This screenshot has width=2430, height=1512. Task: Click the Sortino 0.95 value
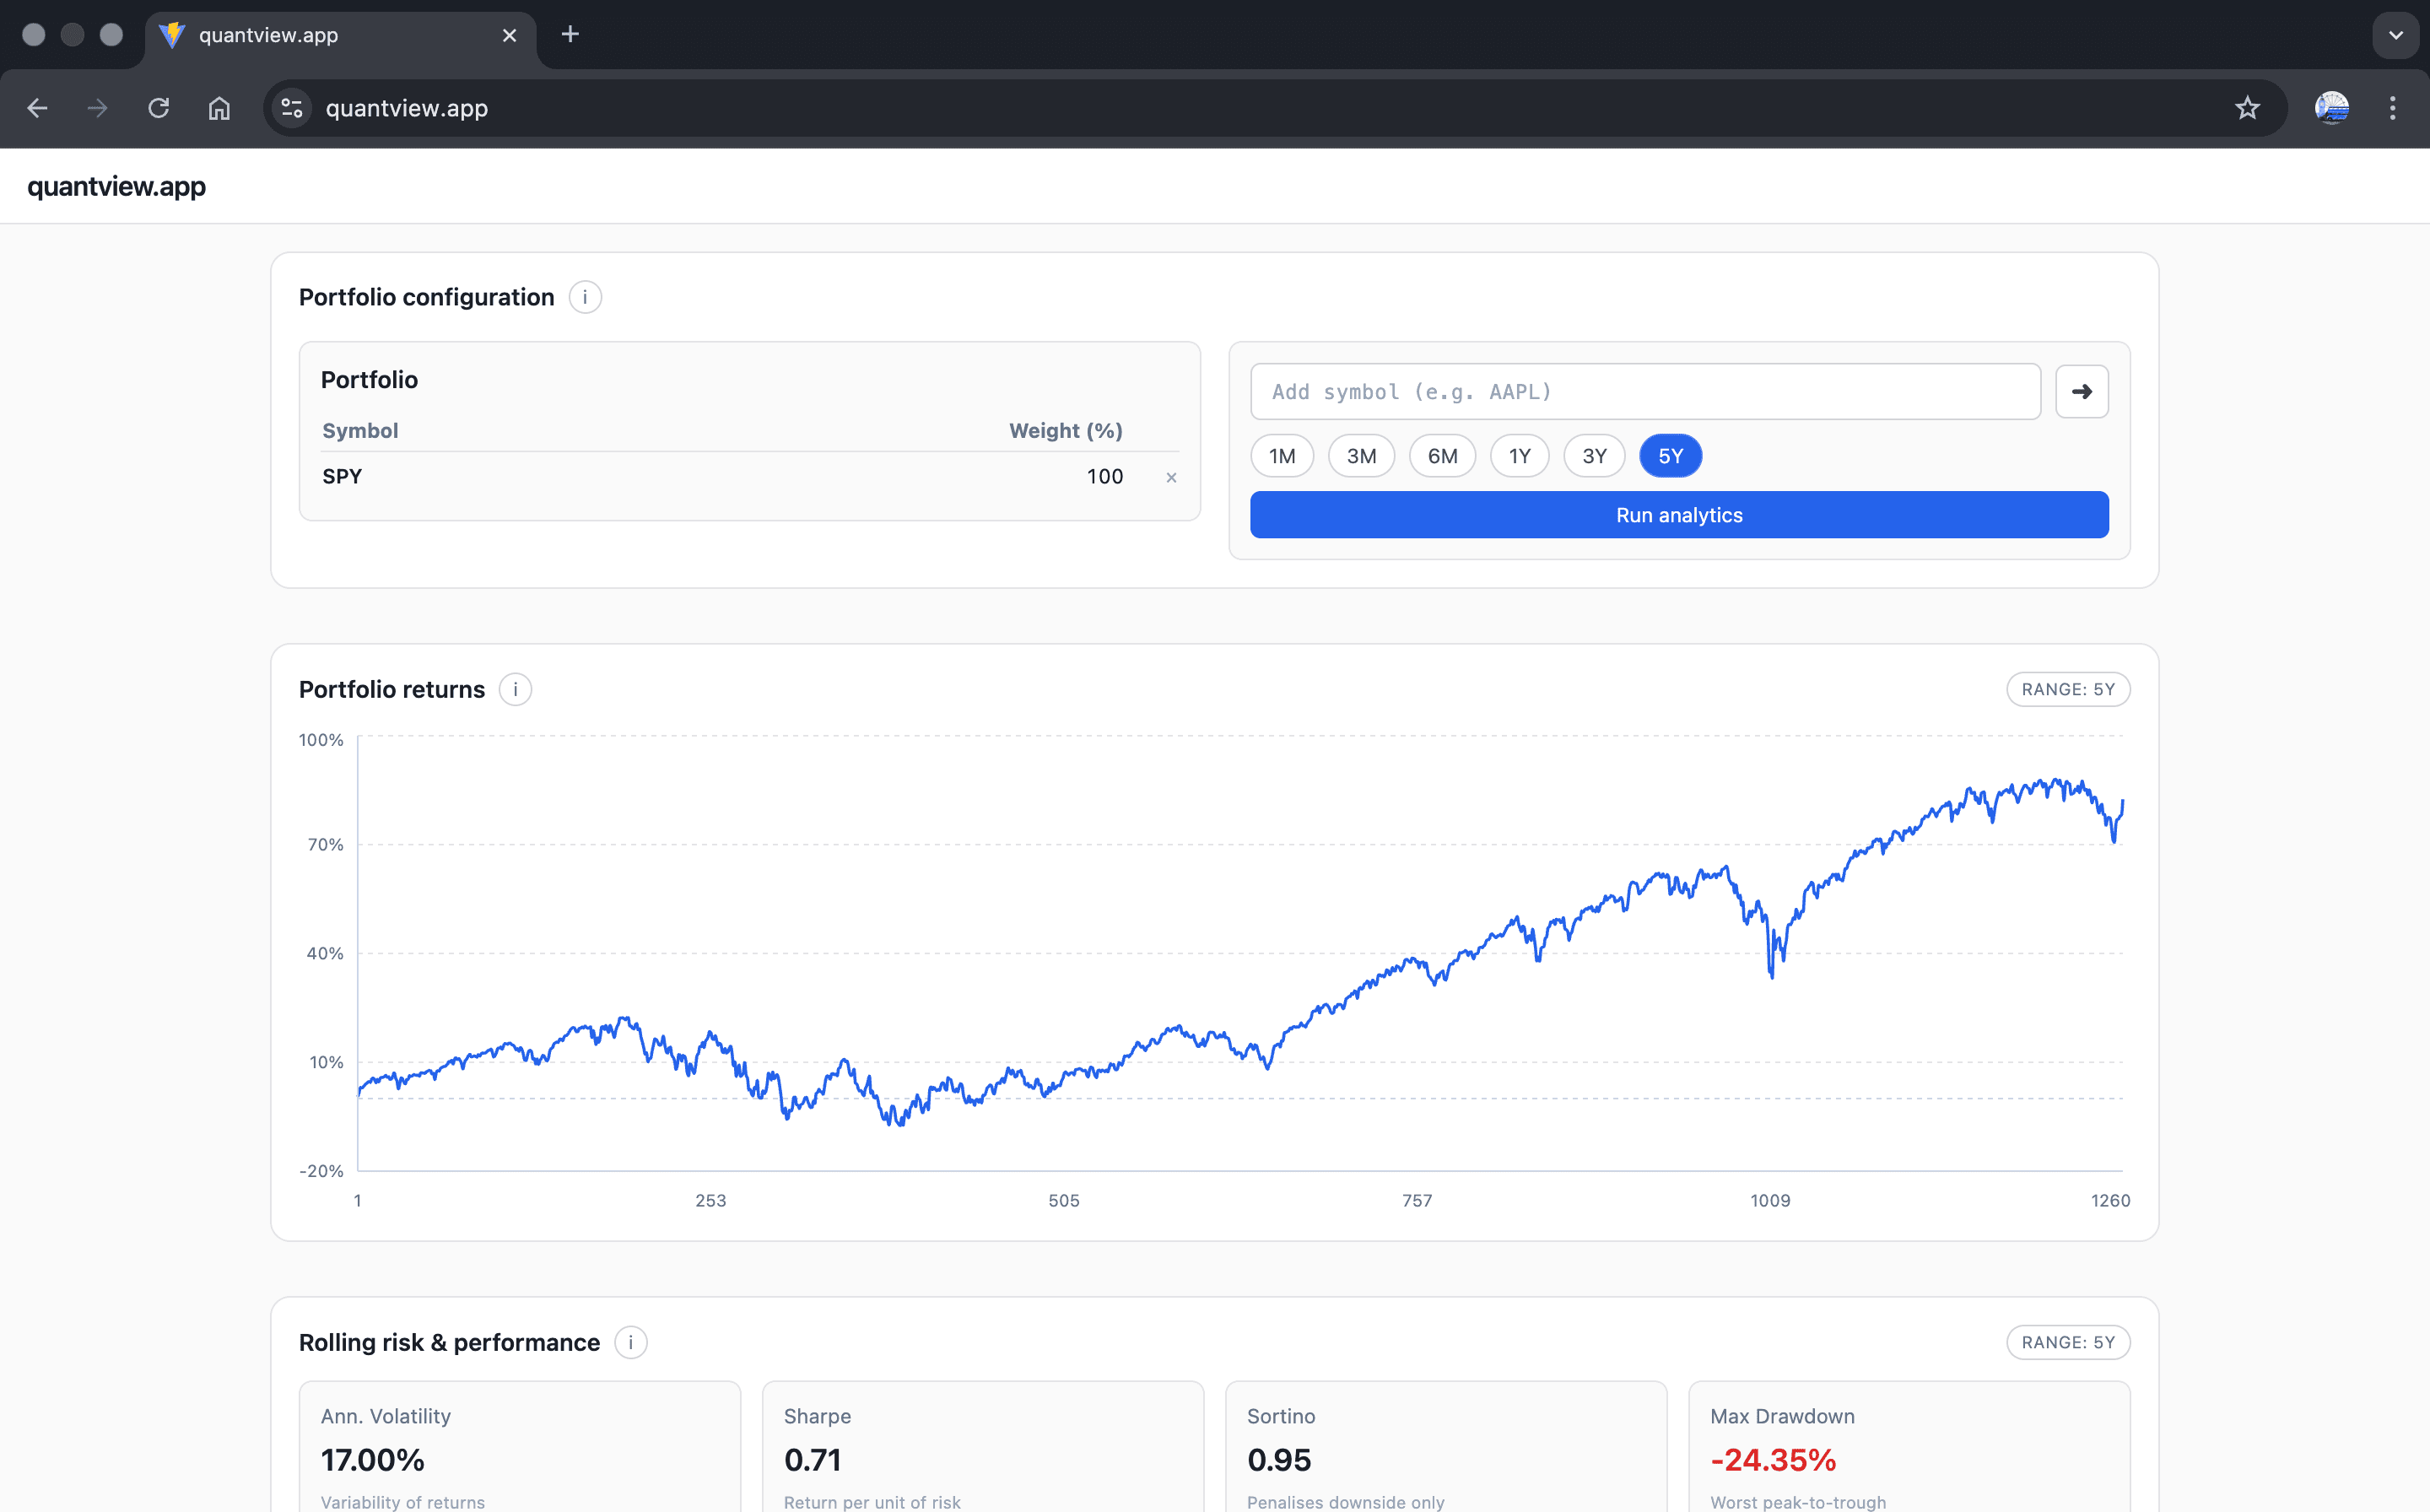click(x=1279, y=1460)
